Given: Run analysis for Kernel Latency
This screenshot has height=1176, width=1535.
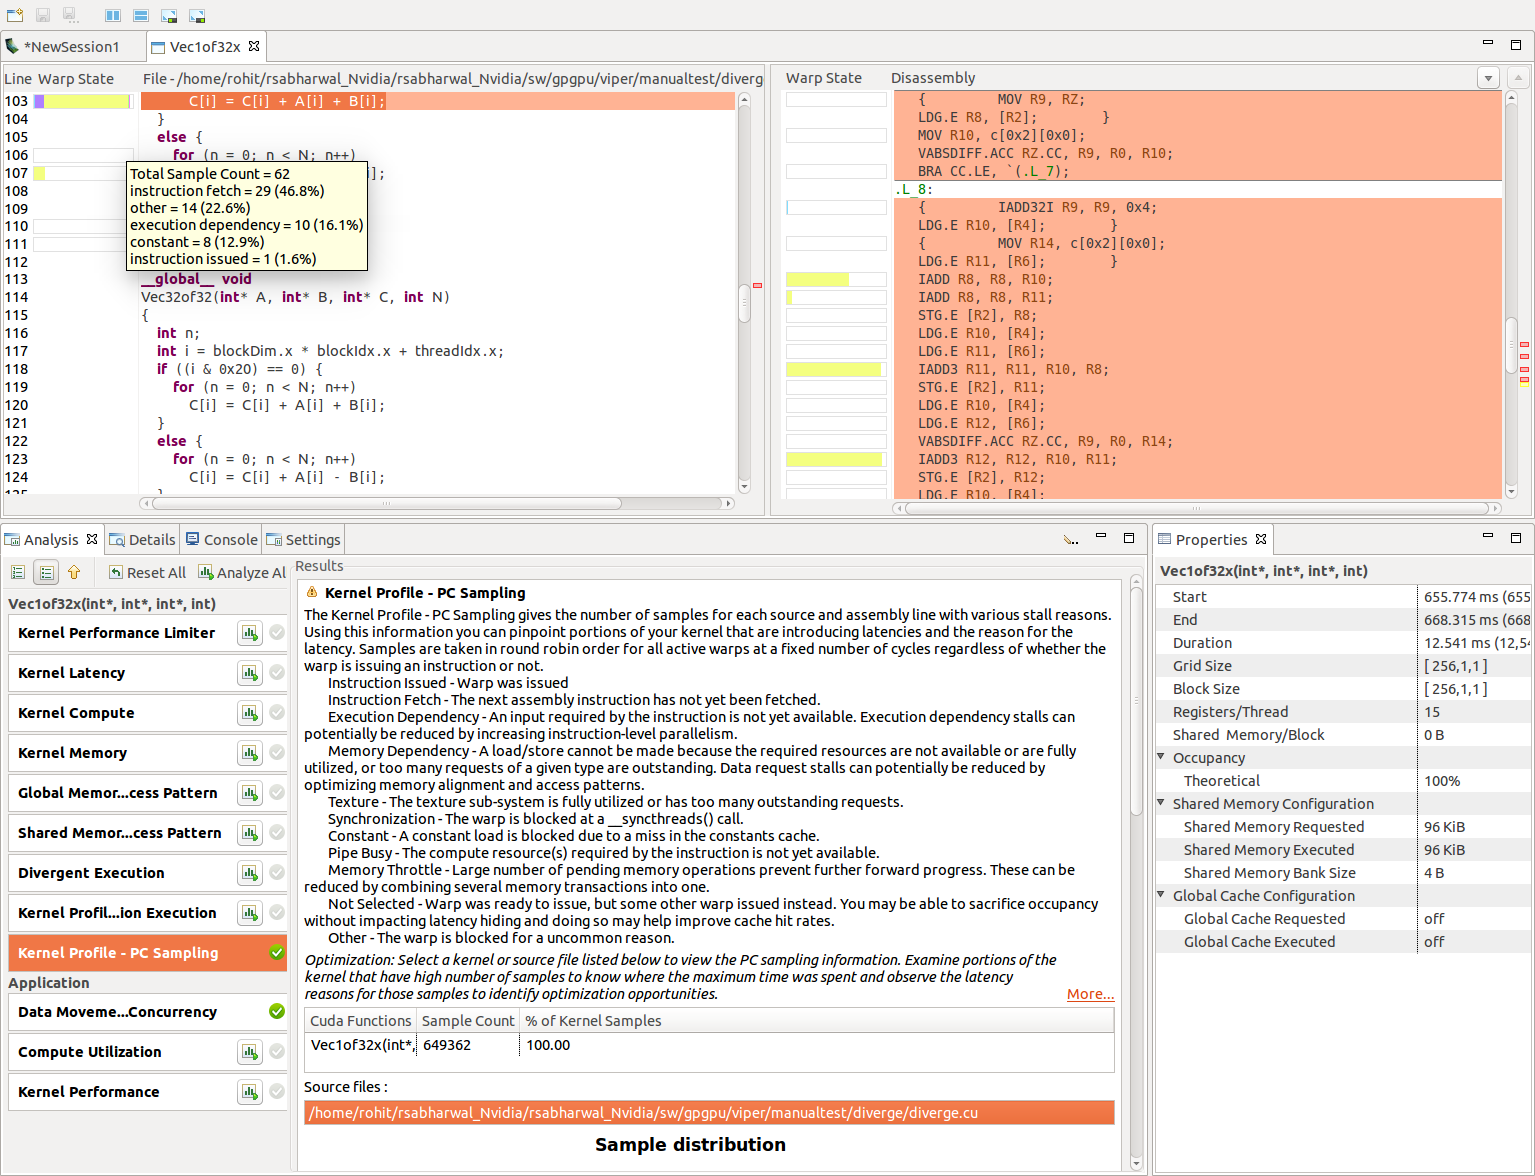Looking at the screenshot, I should 249,673.
